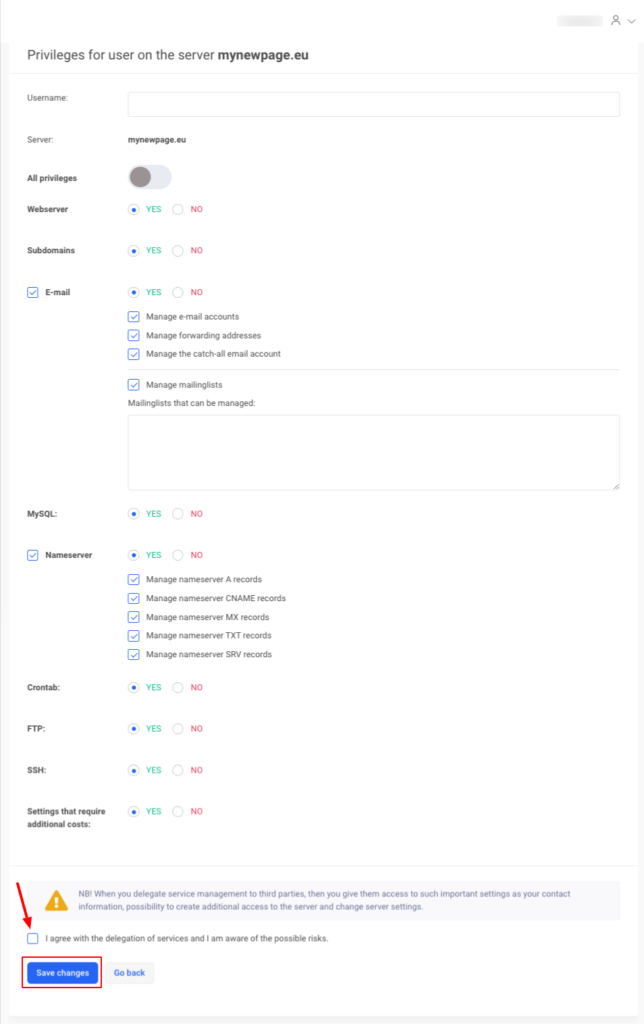Viewport: 644px width, 1024px height.
Task: Uncheck Manage nameserver MX records
Action: pyautogui.click(x=134, y=617)
